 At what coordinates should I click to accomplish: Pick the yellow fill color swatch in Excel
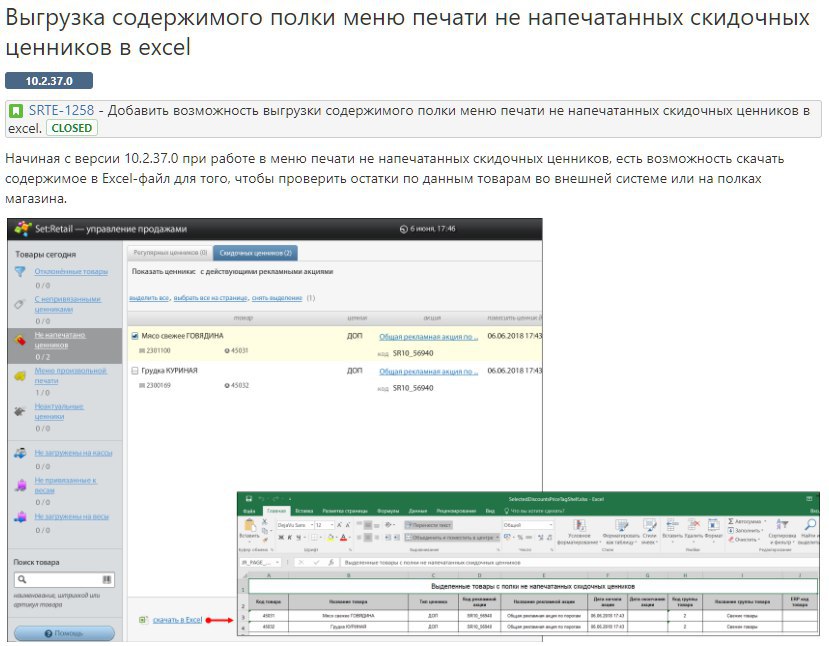330,538
